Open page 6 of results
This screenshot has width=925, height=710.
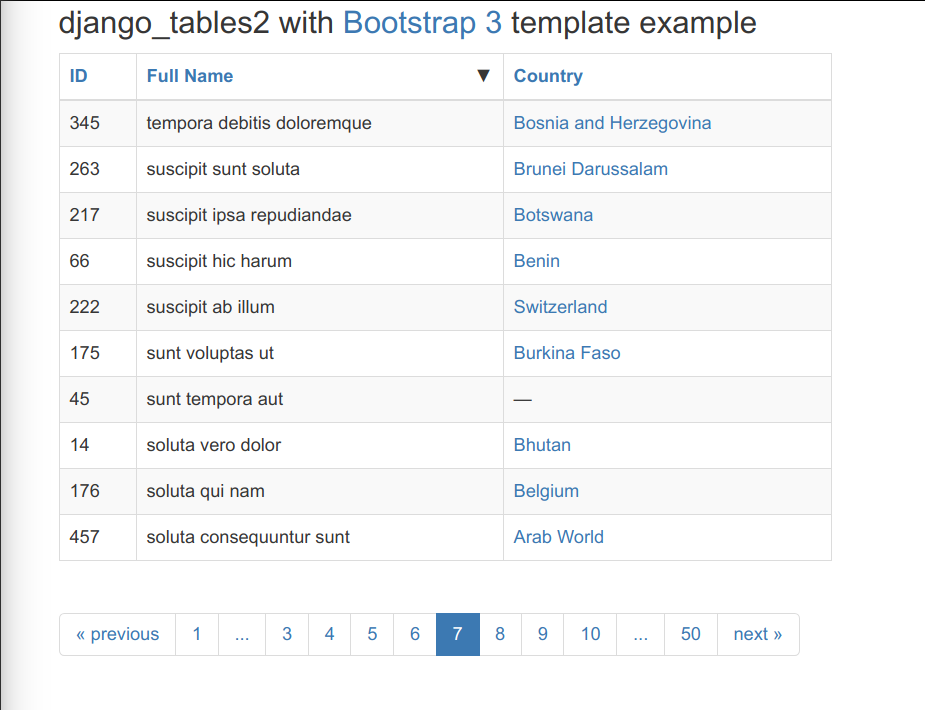click(x=414, y=634)
